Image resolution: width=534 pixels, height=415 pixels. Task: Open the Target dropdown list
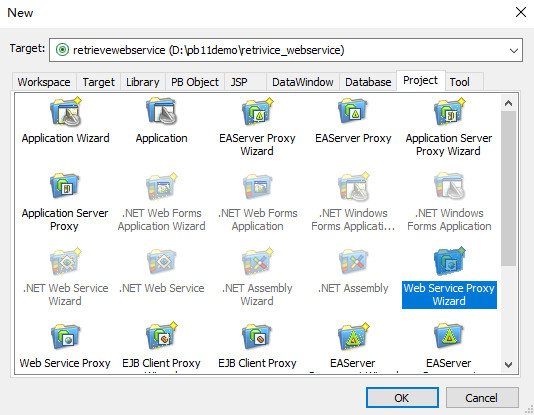pos(514,50)
